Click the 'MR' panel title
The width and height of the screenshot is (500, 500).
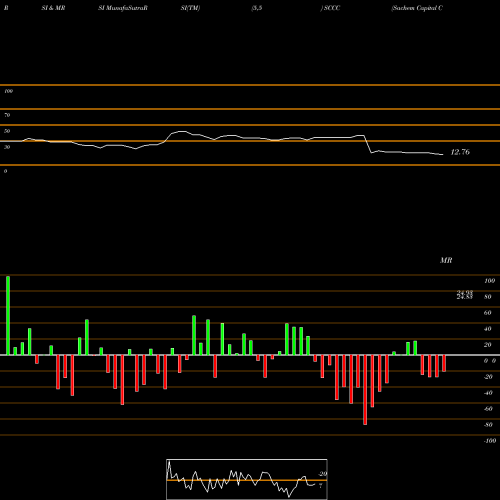click(x=446, y=260)
